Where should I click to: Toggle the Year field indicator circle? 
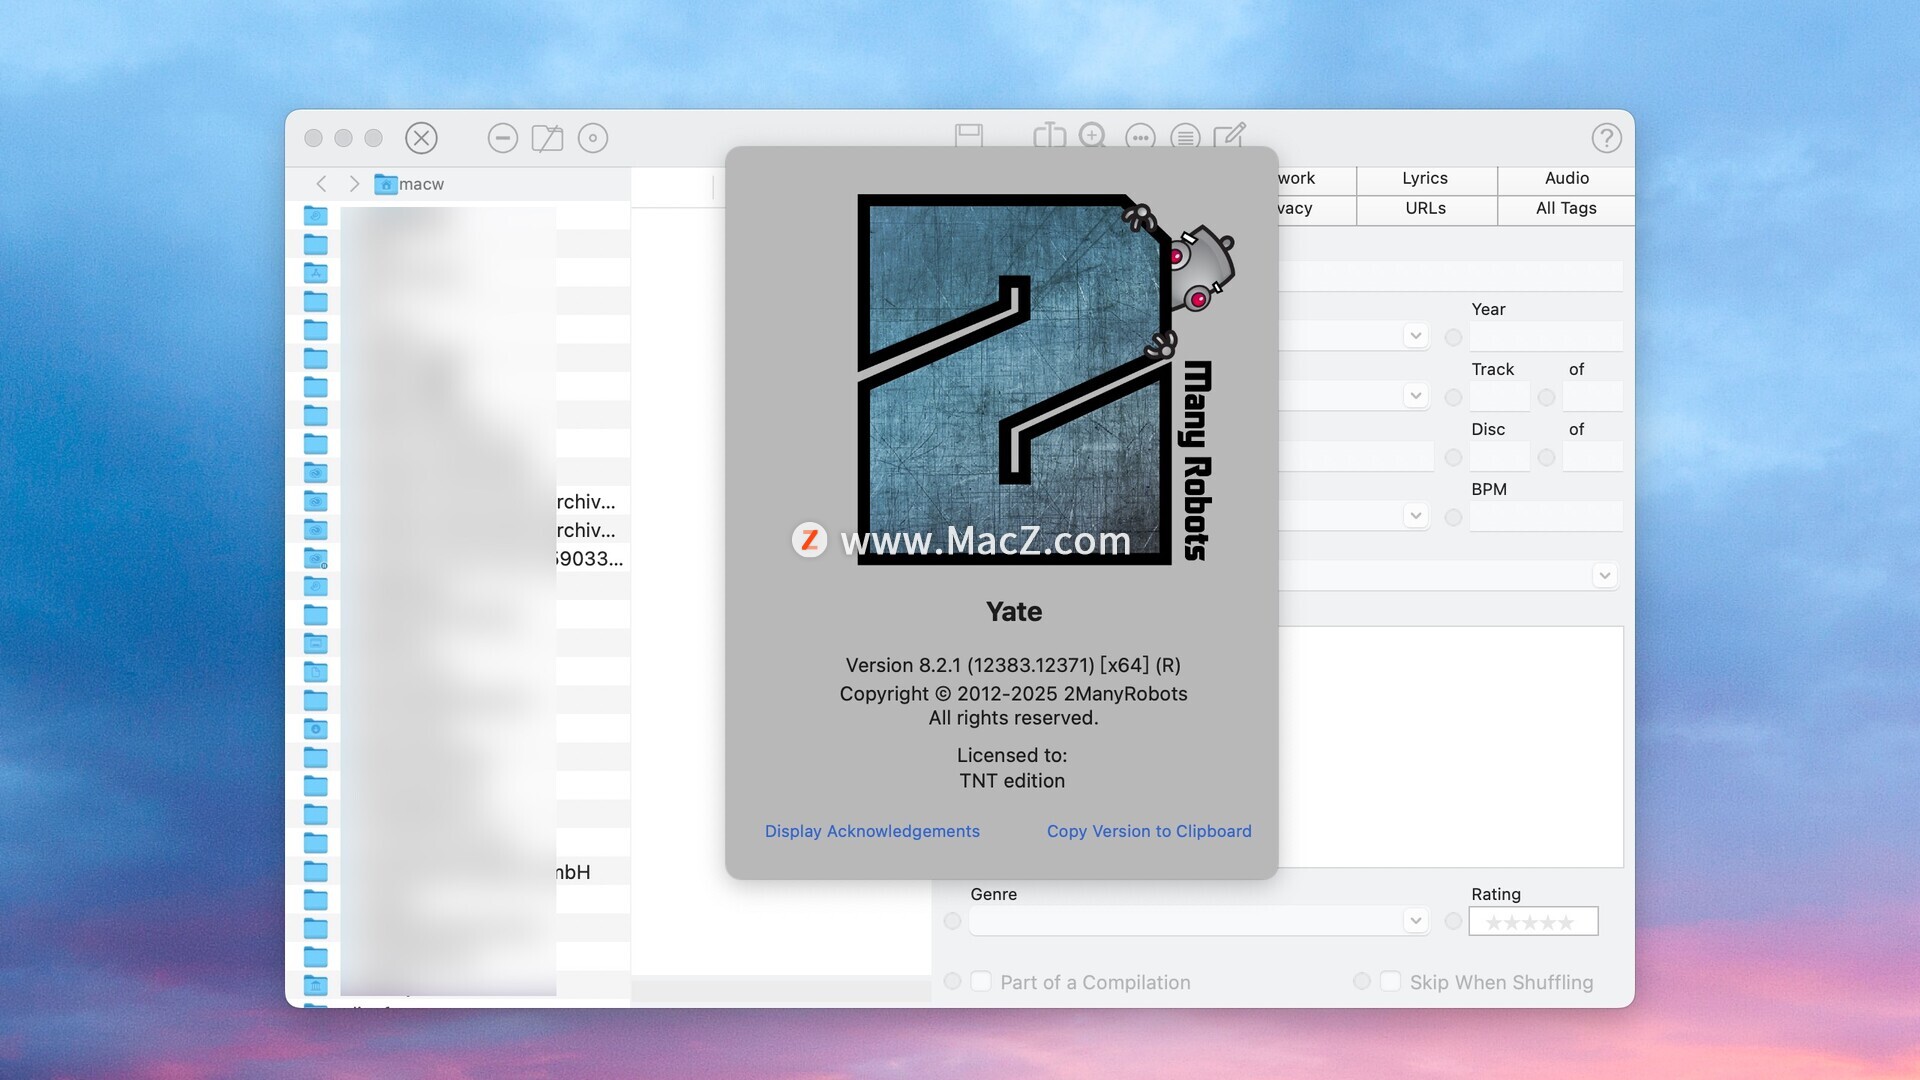(x=1453, y=337)
